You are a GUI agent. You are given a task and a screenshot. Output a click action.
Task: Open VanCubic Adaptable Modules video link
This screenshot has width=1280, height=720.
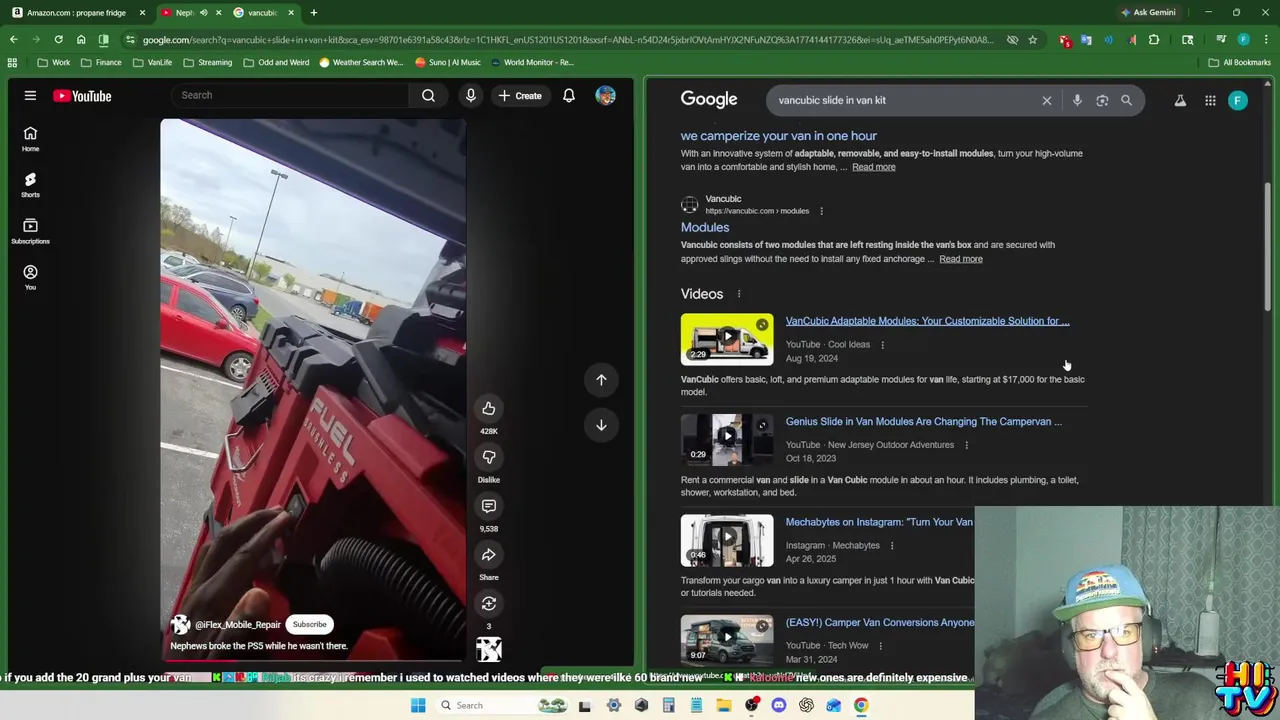click(x=927, y=321)
